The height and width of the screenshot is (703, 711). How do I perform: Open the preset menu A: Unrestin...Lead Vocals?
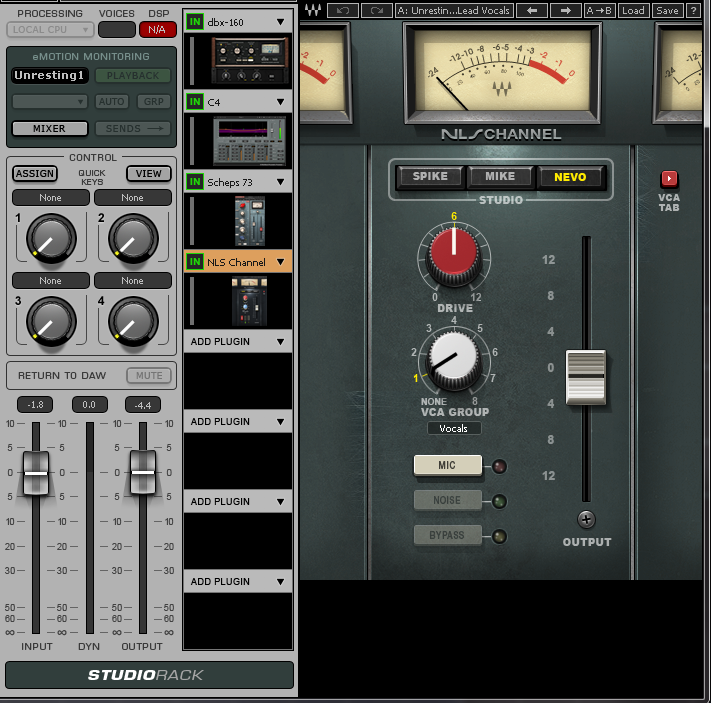[x=454, y=10]
